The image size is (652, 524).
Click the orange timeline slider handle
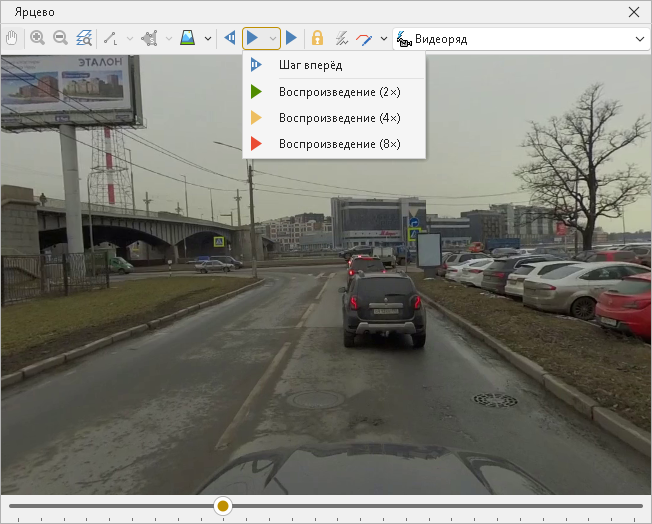pyautogui.click(x=223, y=506)
